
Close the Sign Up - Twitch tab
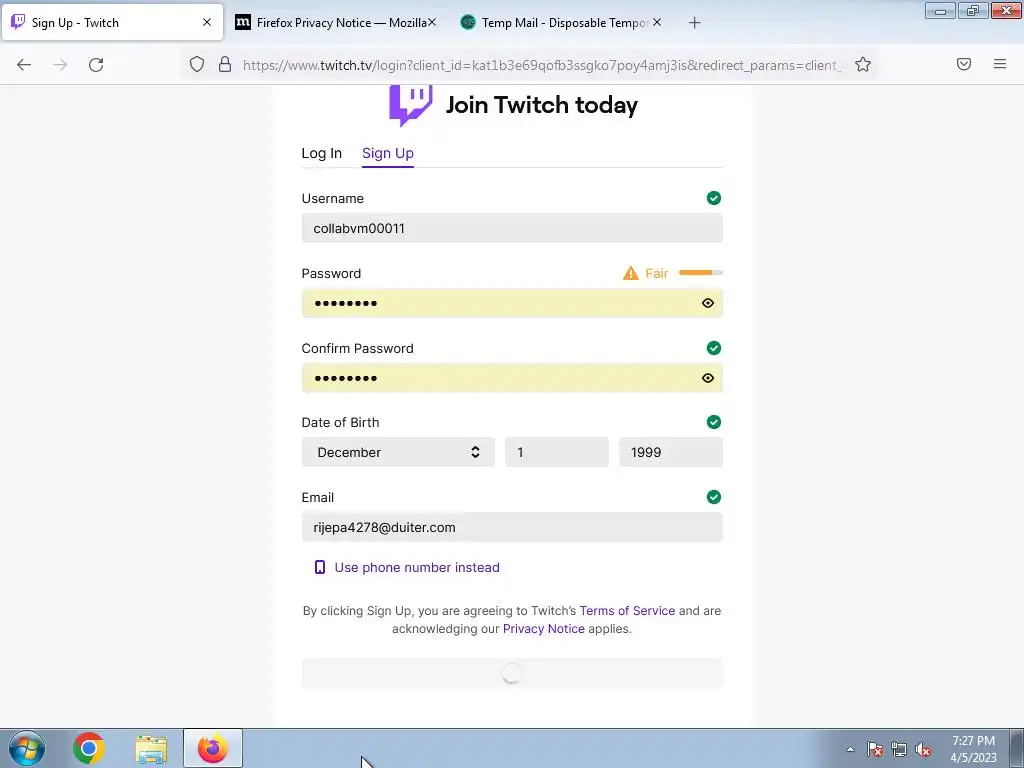pyautogui.click(x=207, y=22)
